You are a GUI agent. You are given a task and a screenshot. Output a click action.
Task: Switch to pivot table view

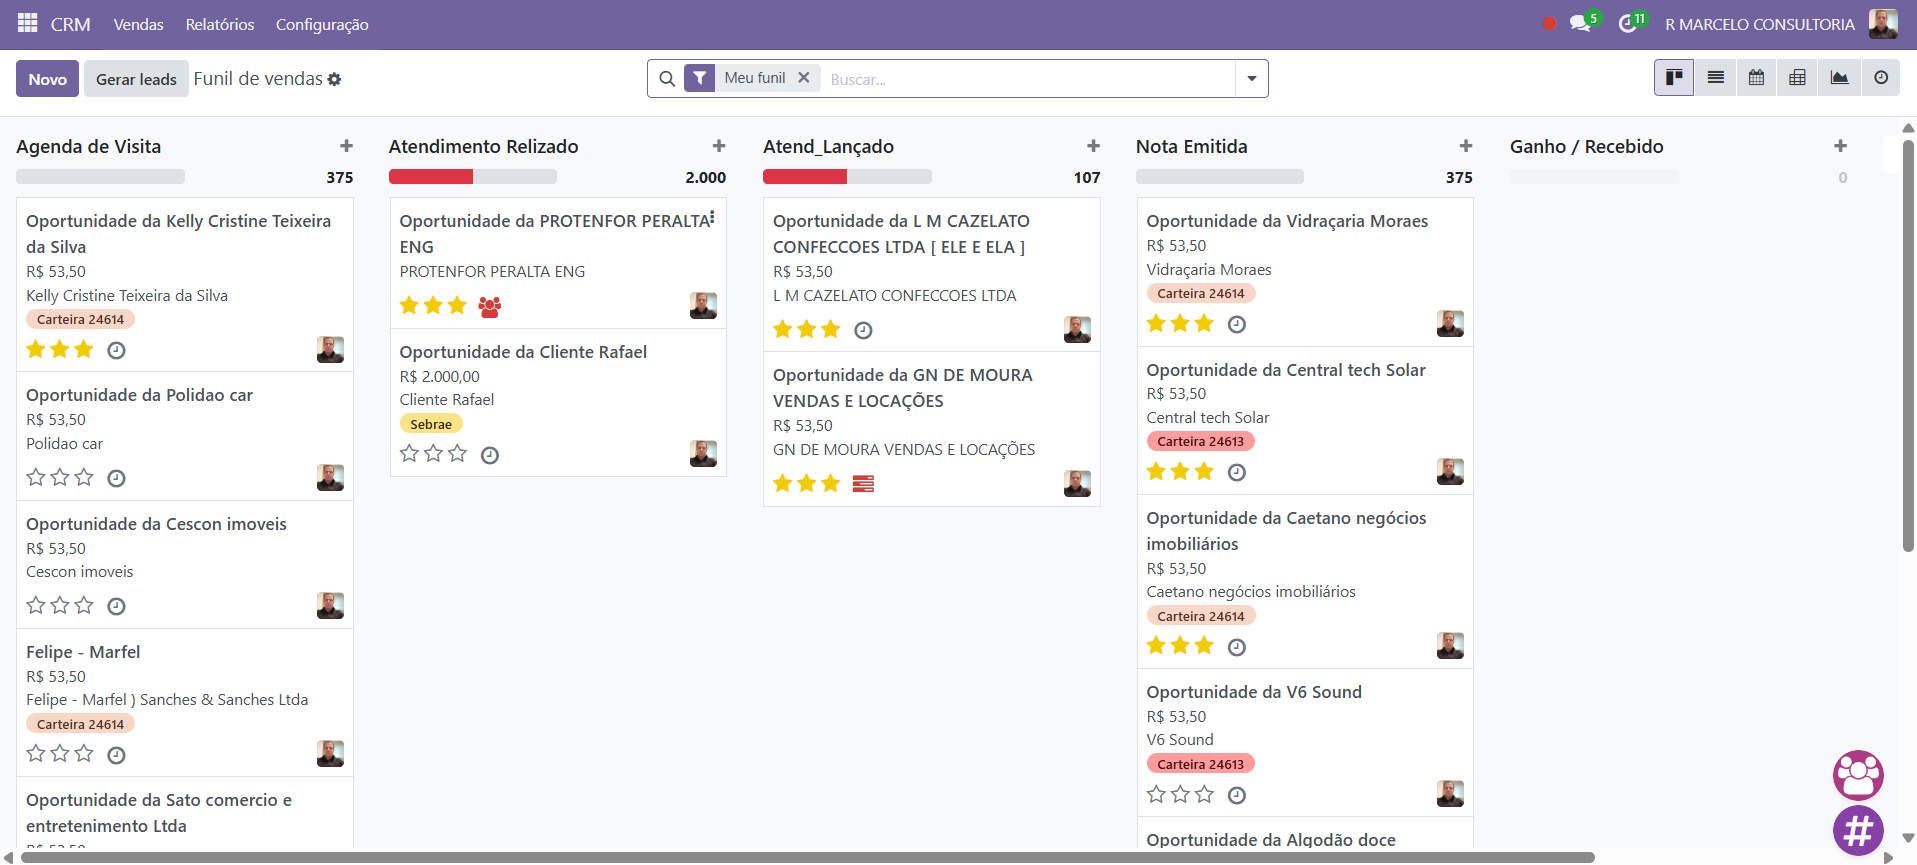coord(1797,78)
